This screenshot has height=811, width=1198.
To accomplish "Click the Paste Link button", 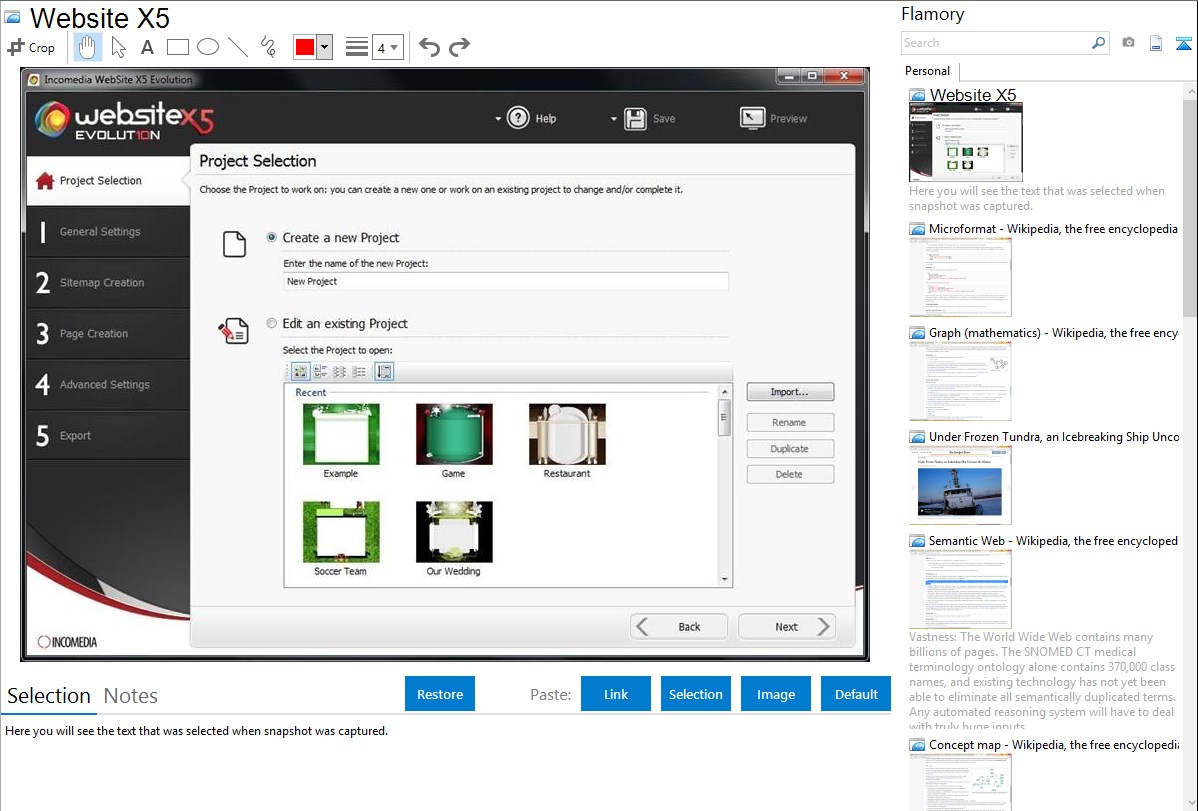I will [616, 694].
